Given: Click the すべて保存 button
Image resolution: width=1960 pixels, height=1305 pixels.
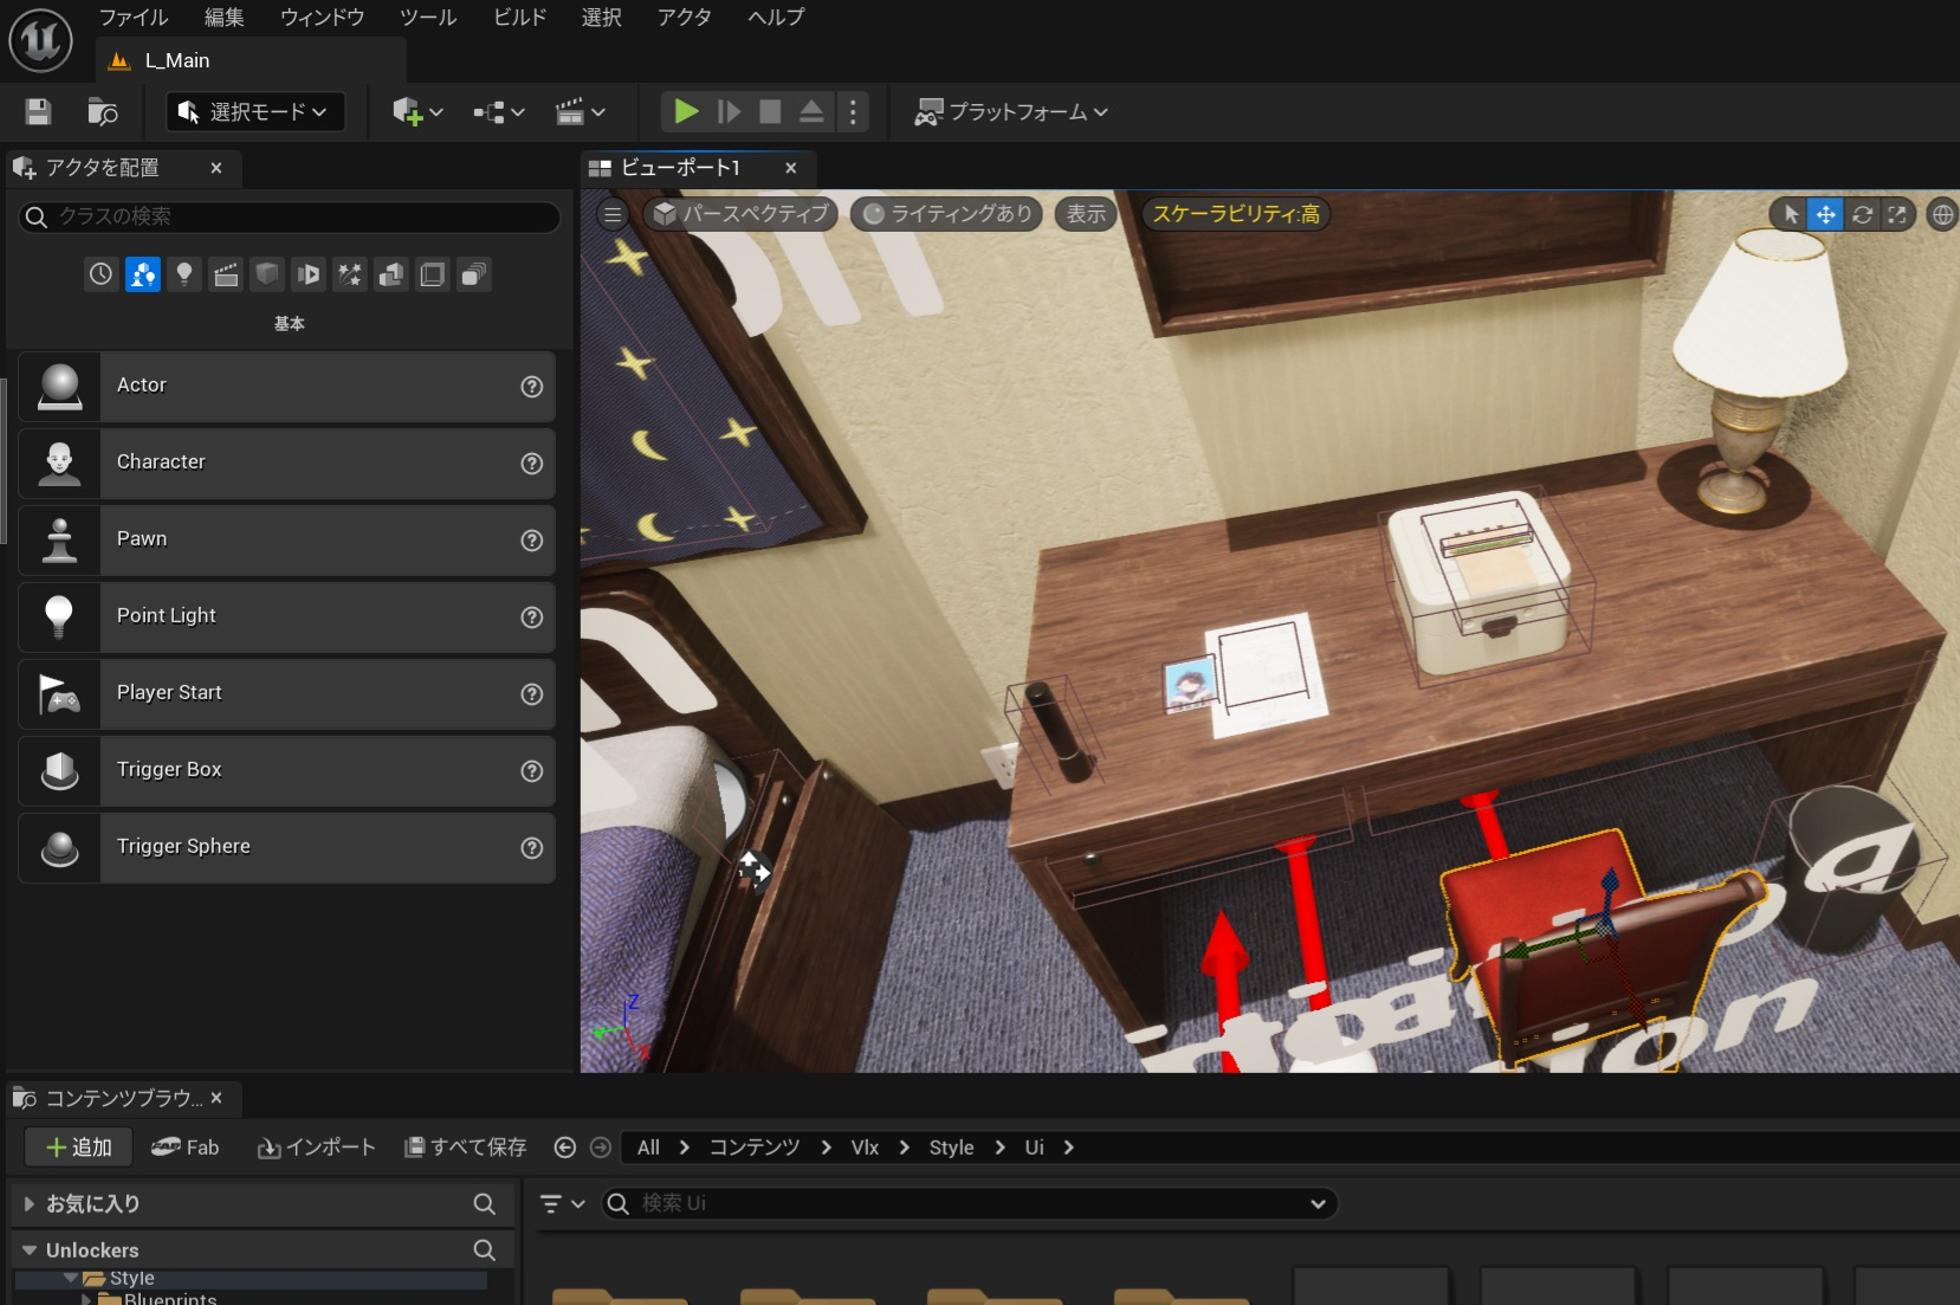Looking at the screenshot, I should tap(465, 1147).
